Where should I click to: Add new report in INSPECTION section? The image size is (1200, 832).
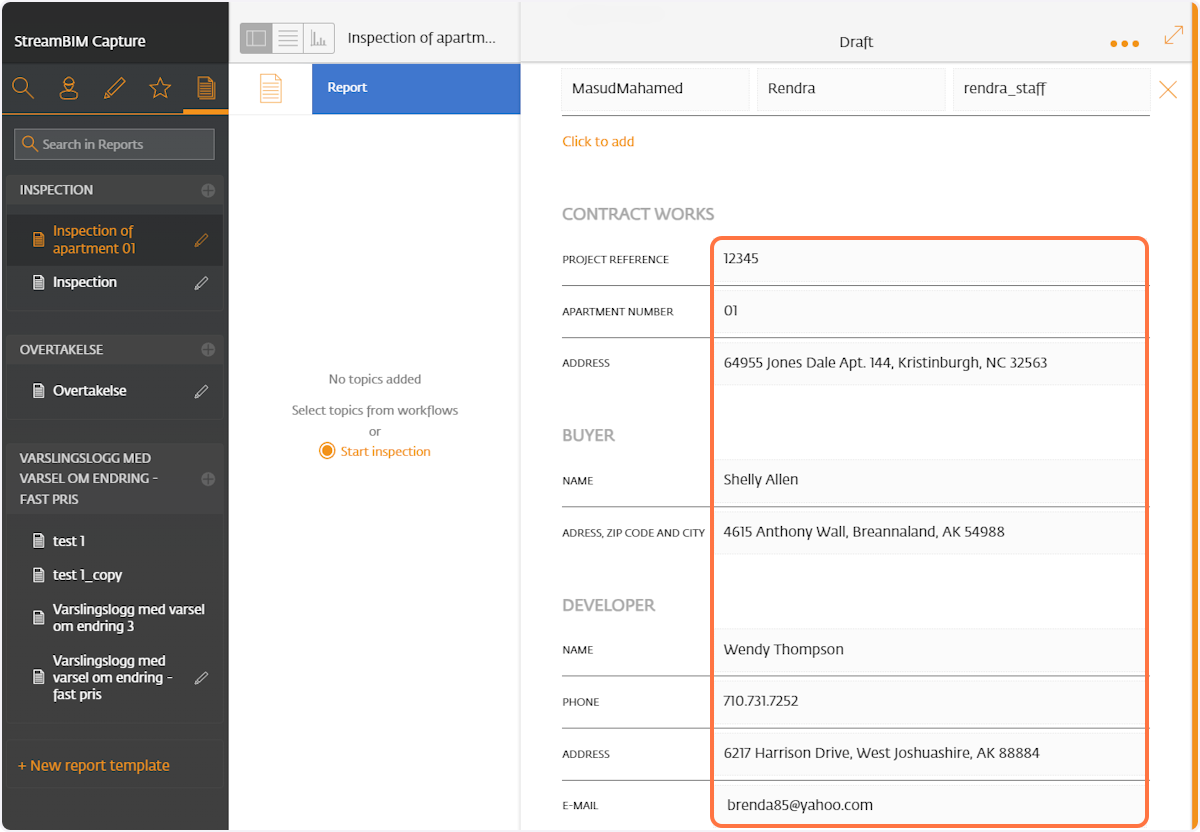point(208,190)
